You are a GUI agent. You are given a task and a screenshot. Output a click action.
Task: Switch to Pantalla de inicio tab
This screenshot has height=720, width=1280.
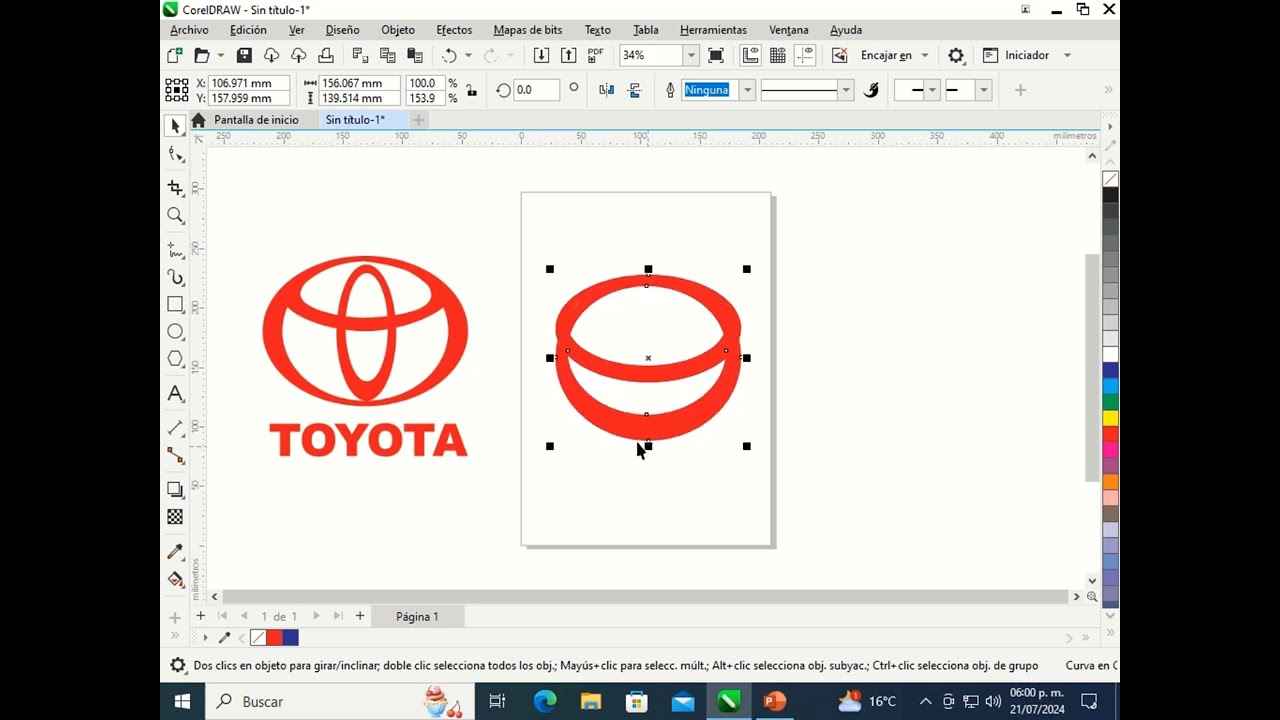coord(256,120)
